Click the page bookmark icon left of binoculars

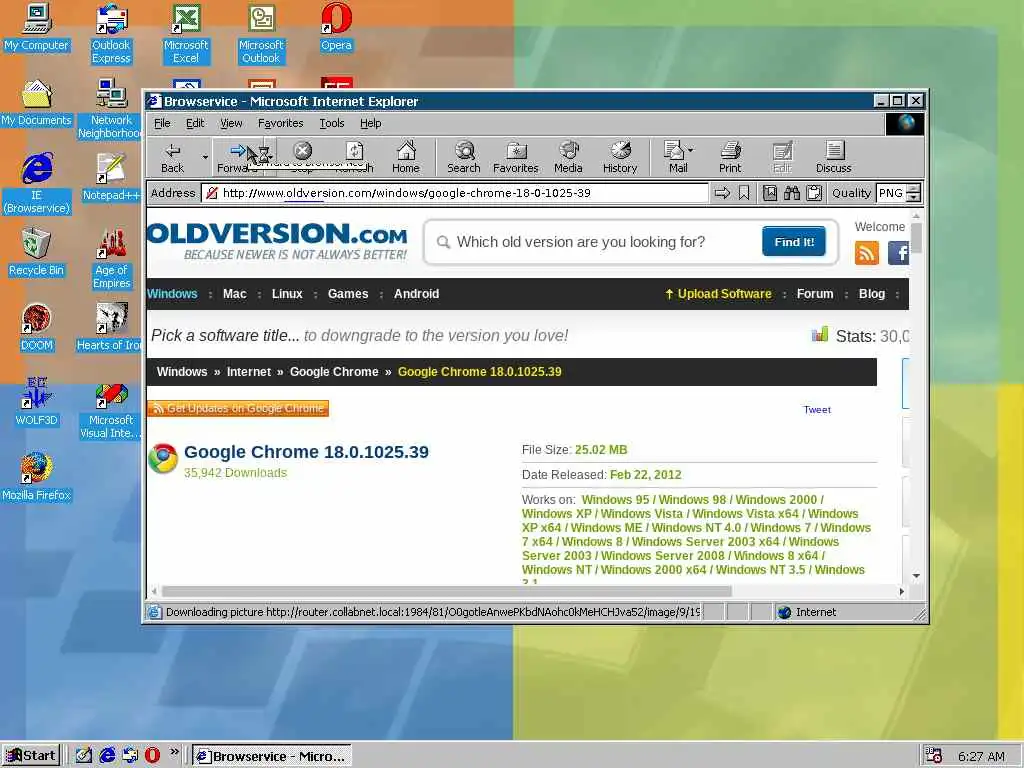pyautogui.click(x=770, y=193)
